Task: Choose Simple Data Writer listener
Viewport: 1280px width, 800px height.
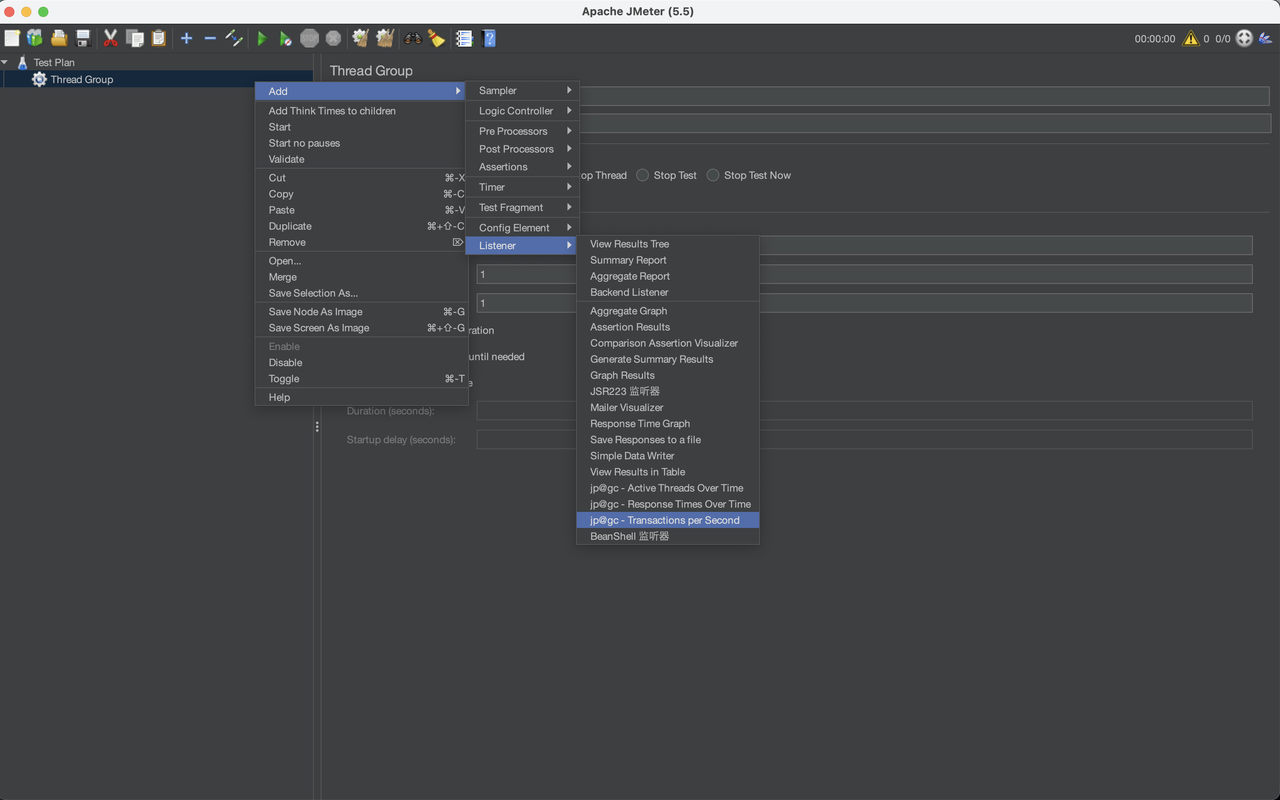Action: click(668, 456)
